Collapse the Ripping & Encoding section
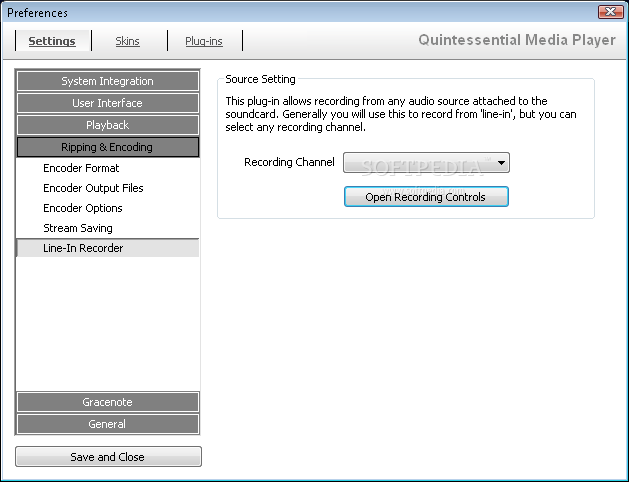Viewport: 629px width, 482px height. pyautogui.click(x=108, y=147)
